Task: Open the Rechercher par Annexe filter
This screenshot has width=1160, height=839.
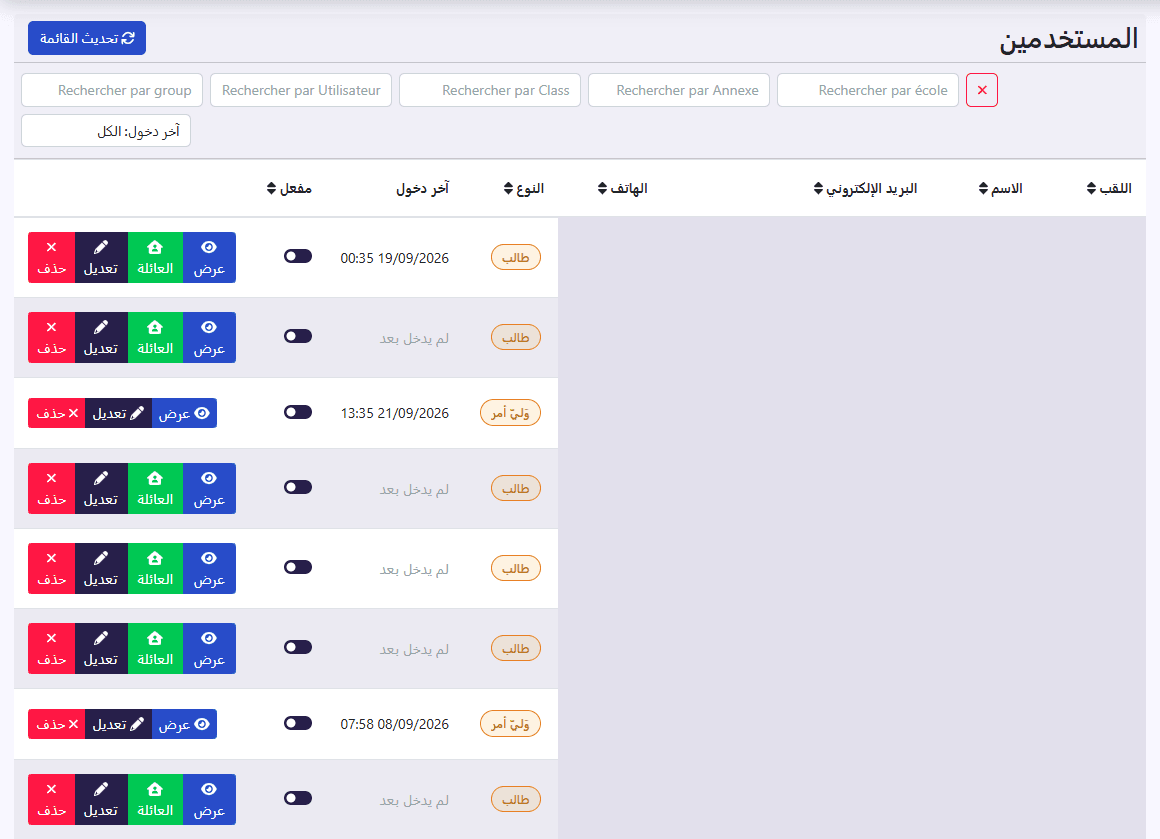Action: 679,90
